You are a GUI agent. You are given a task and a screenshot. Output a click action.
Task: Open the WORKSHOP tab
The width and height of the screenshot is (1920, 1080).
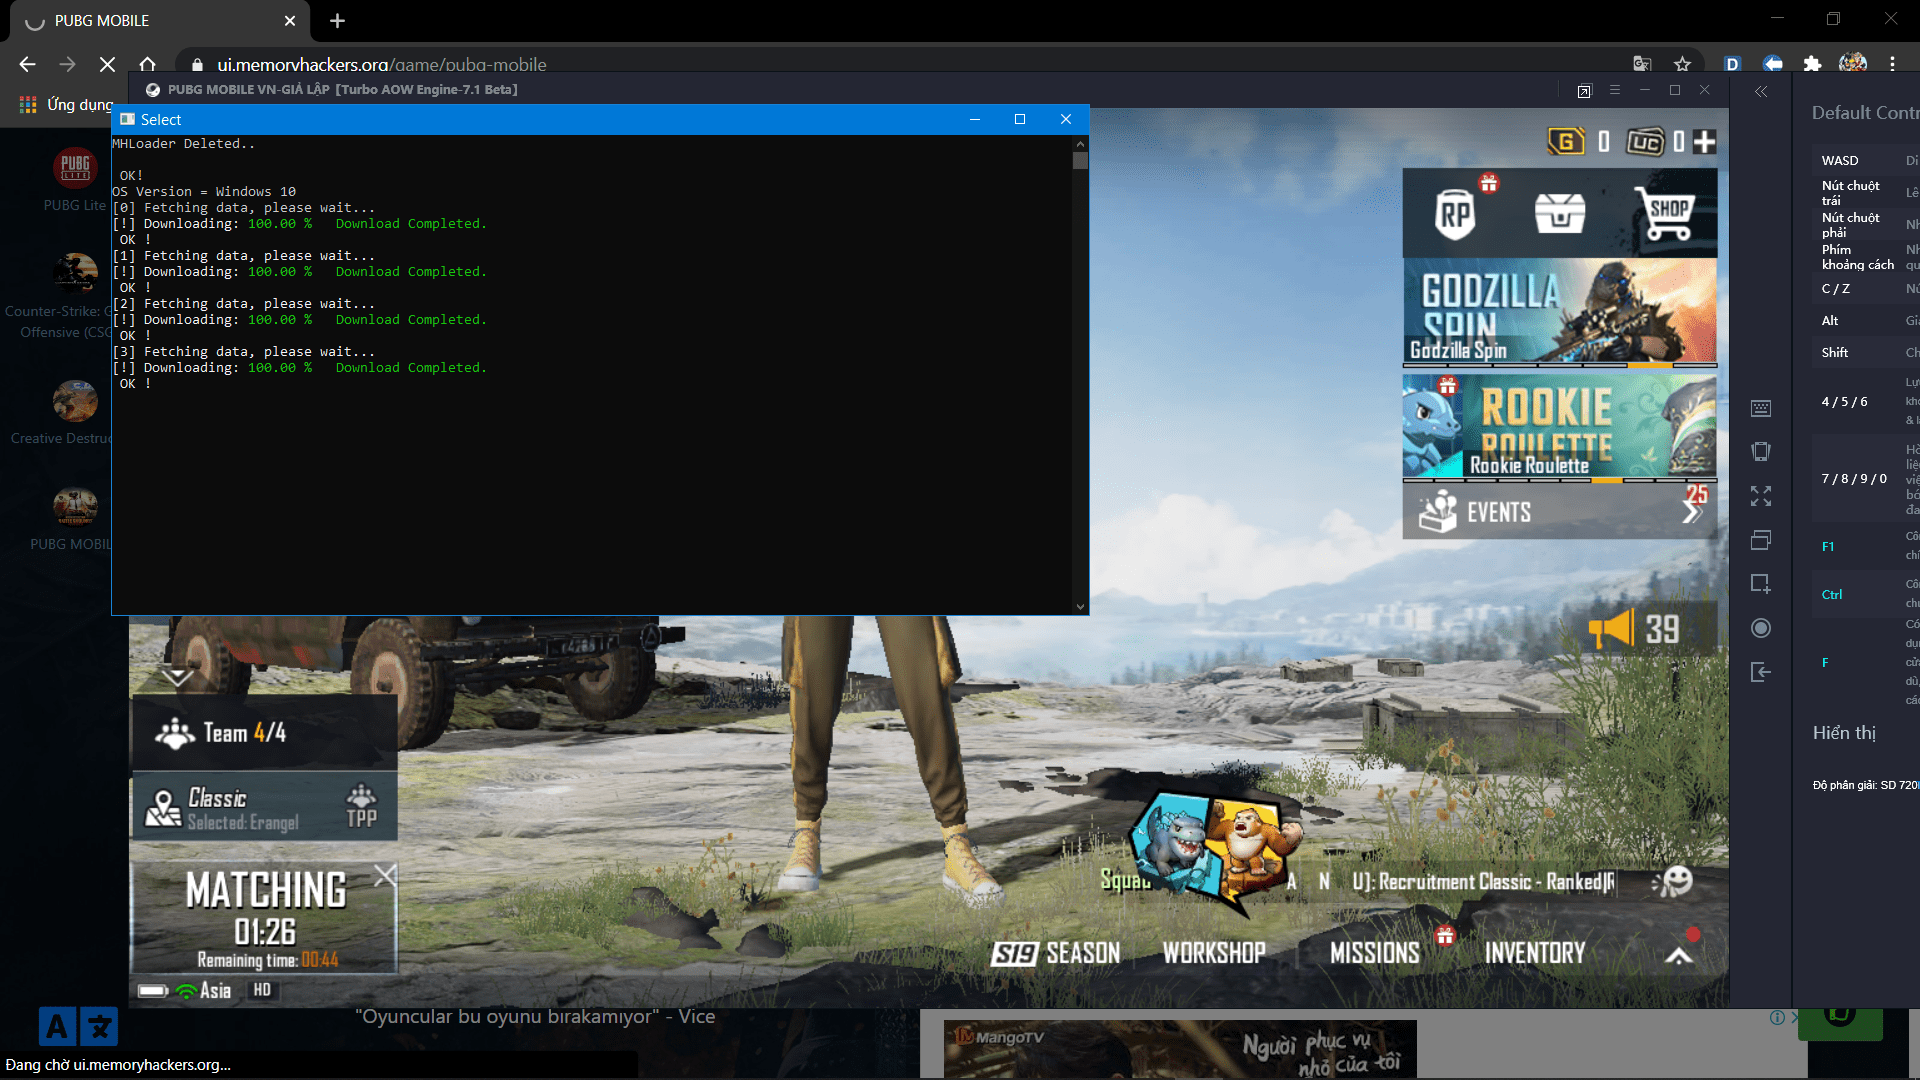coord(1214,953)
